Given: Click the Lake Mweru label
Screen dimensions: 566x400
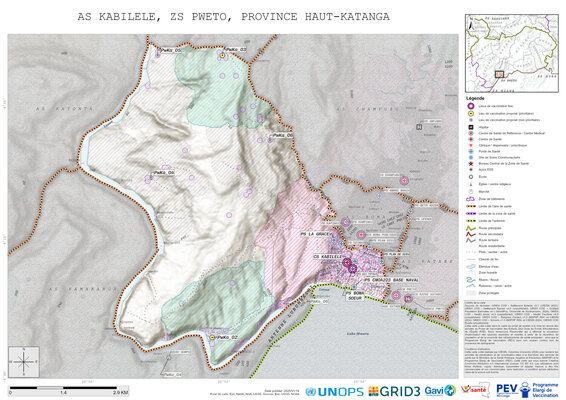Looking at the screenshot, I should tap(357, 334).
